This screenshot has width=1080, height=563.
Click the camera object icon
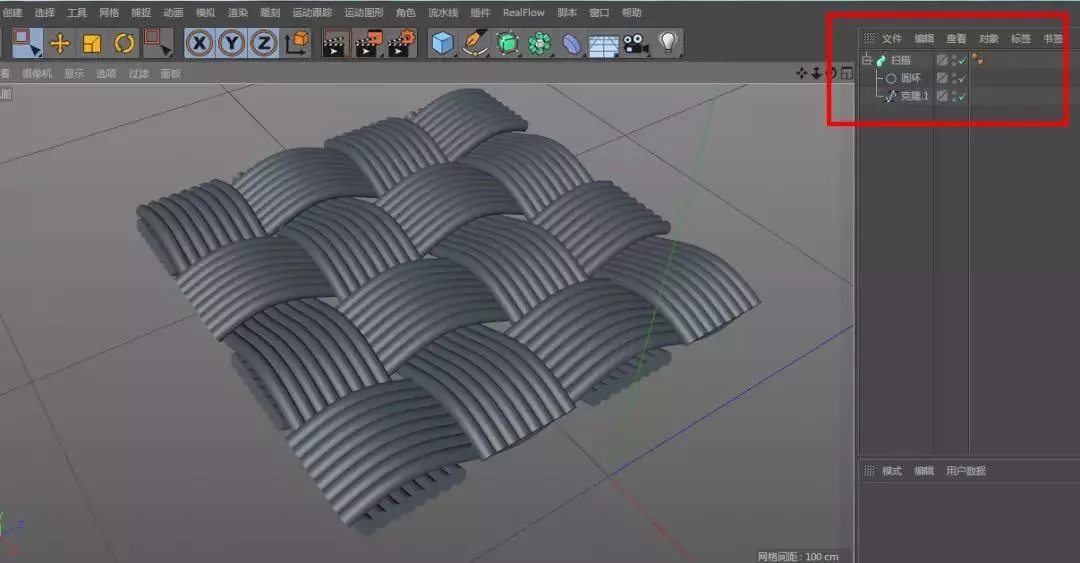[634, 43]
